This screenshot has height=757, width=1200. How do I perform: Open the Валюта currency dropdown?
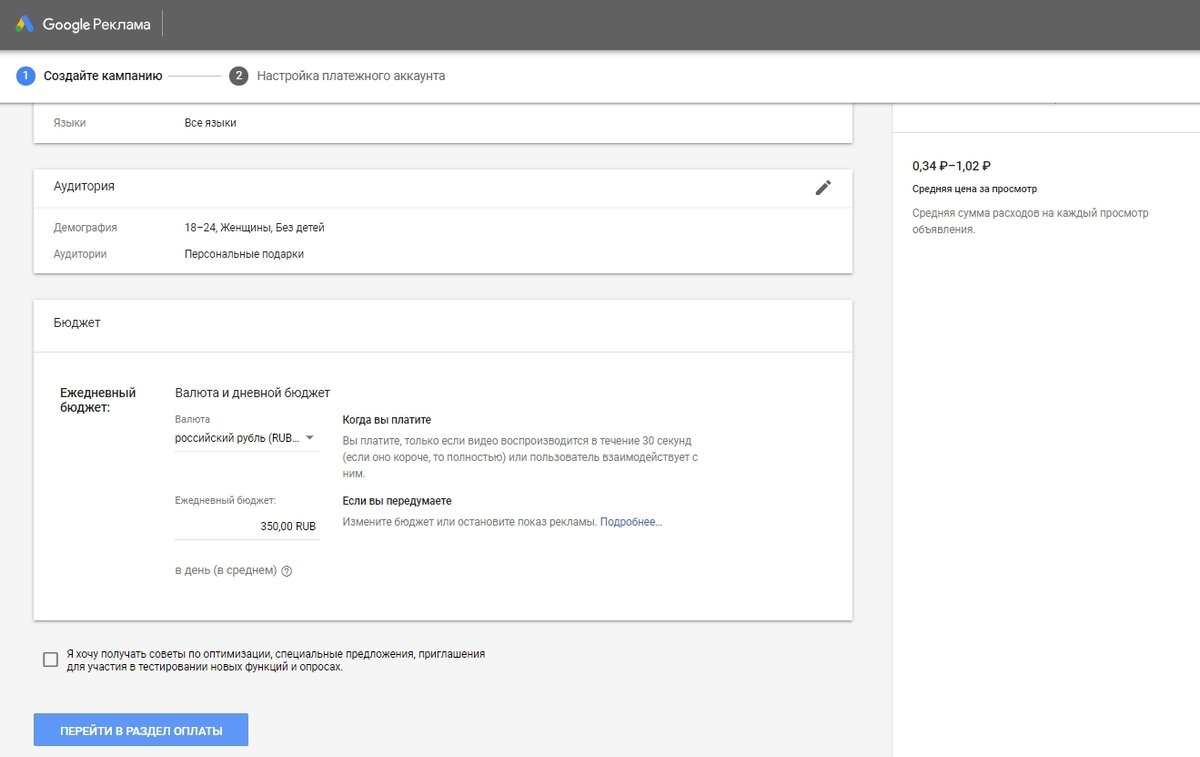247,438
